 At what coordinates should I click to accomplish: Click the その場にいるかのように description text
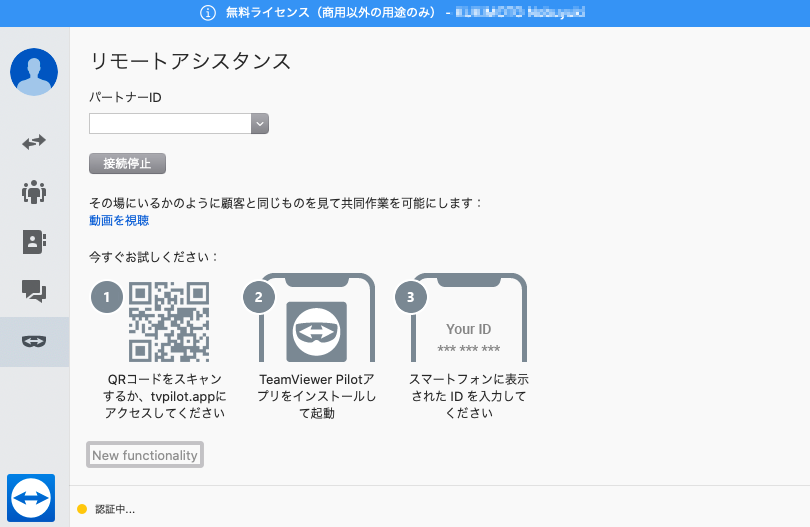click(x=285, y=203)
